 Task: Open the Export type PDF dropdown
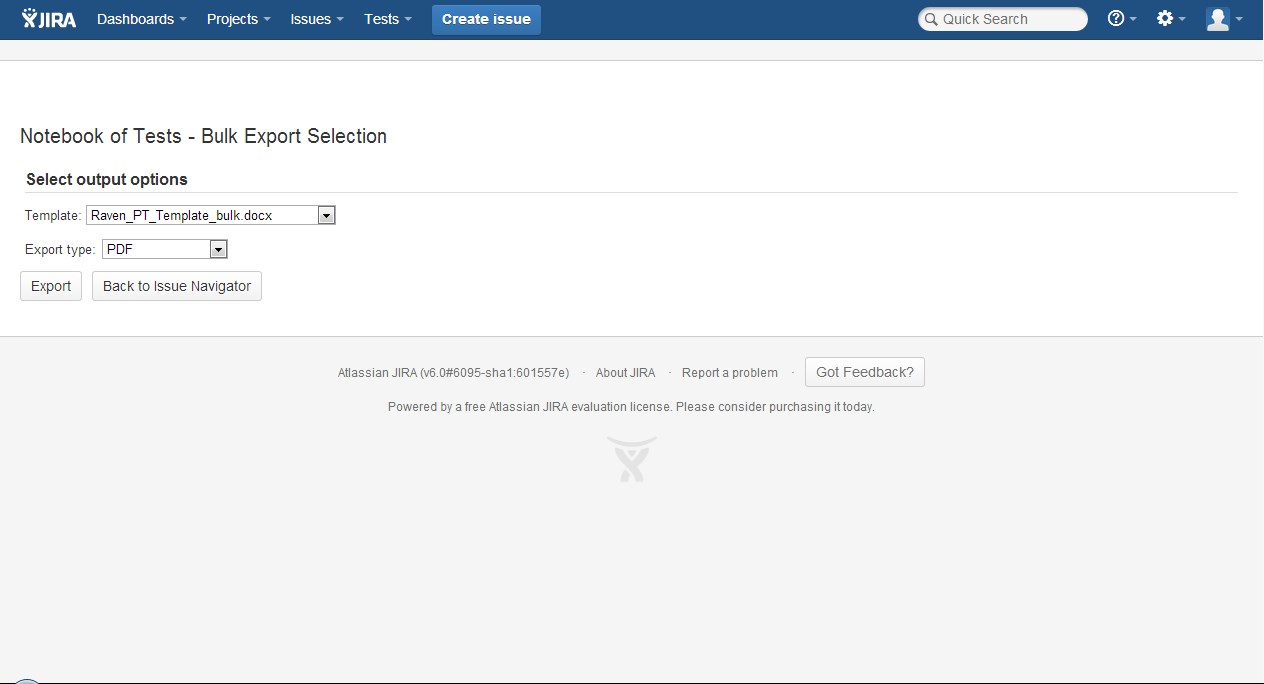coord(165,249)
